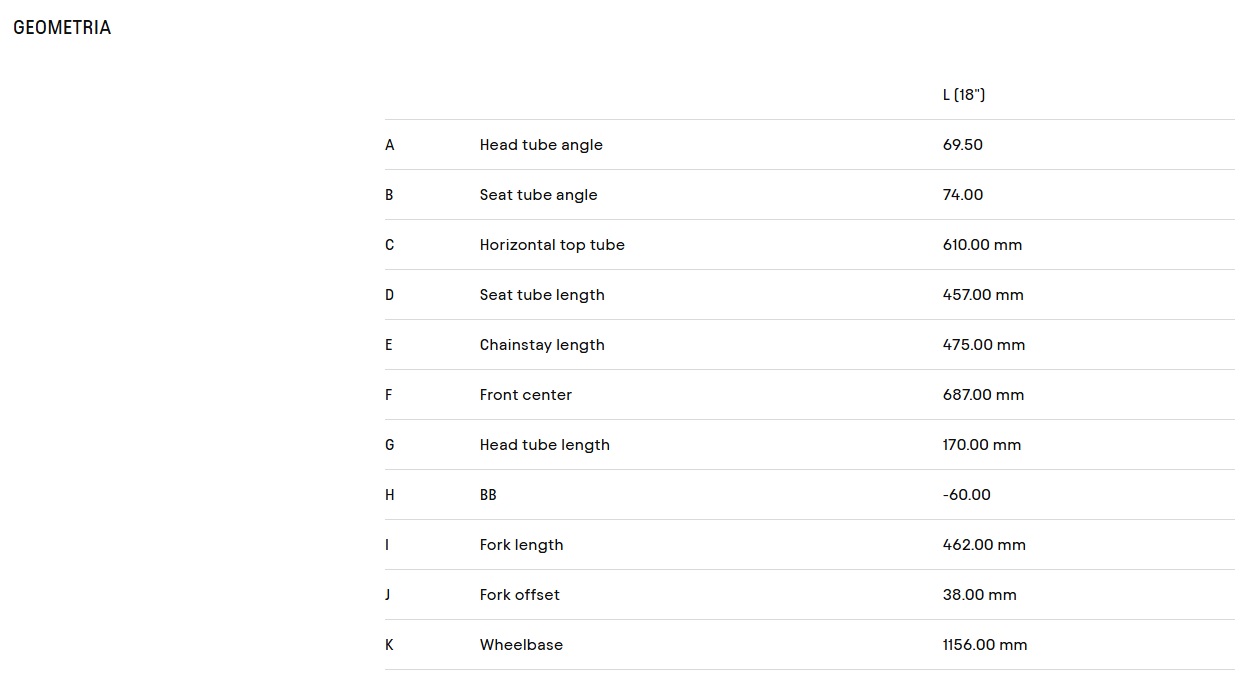This screenshot has width=1253, height=693.
Task: Click the -60.00 BB value
Action: [967, 495]
